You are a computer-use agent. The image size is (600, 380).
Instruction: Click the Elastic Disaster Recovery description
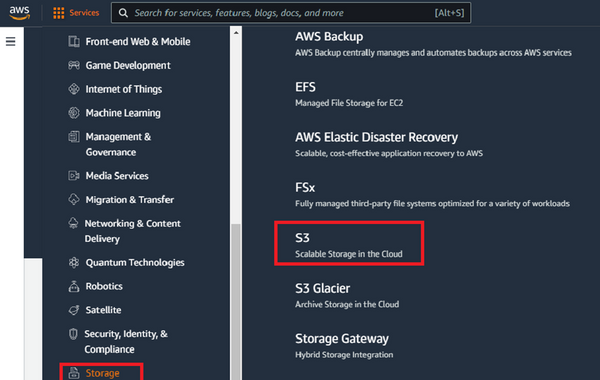(x=389, y=153)
